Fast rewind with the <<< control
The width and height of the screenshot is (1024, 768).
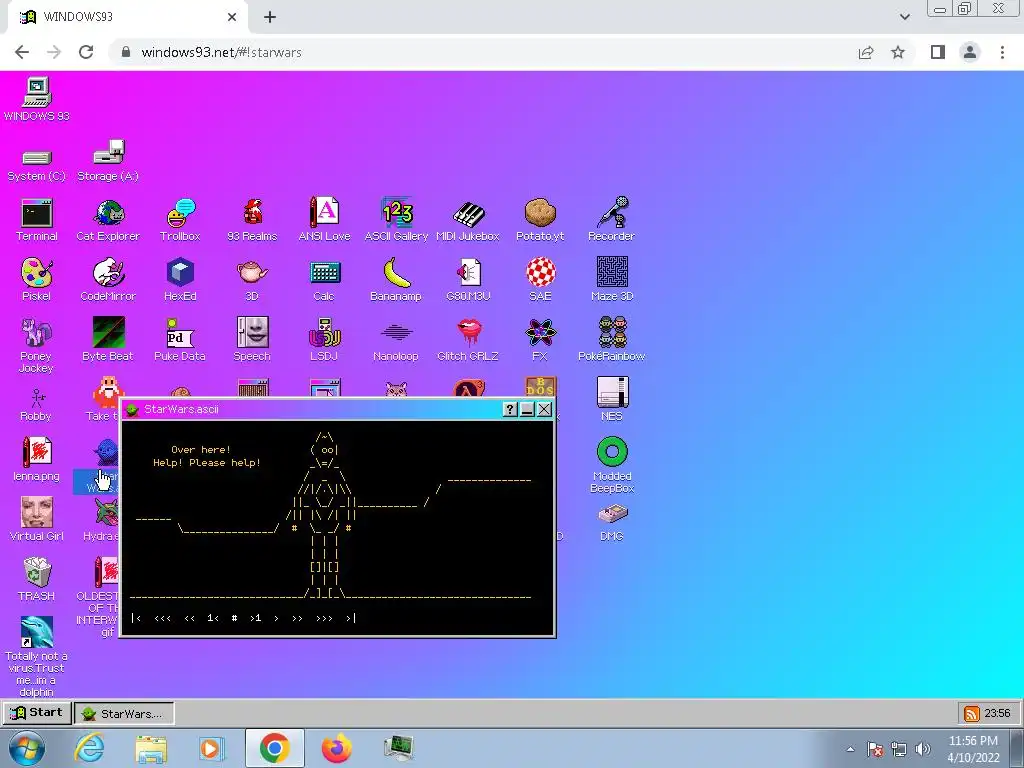[163, 618]
